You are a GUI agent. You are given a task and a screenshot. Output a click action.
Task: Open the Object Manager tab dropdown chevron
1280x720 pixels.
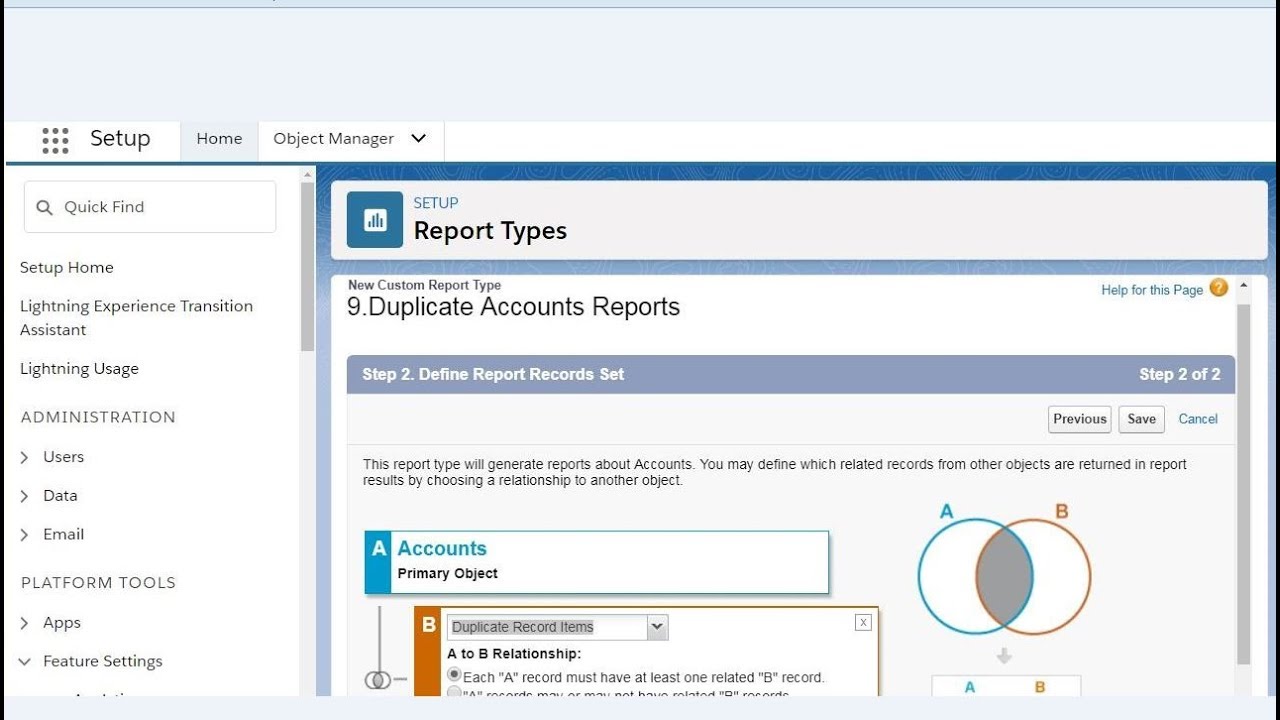(419, 138)
